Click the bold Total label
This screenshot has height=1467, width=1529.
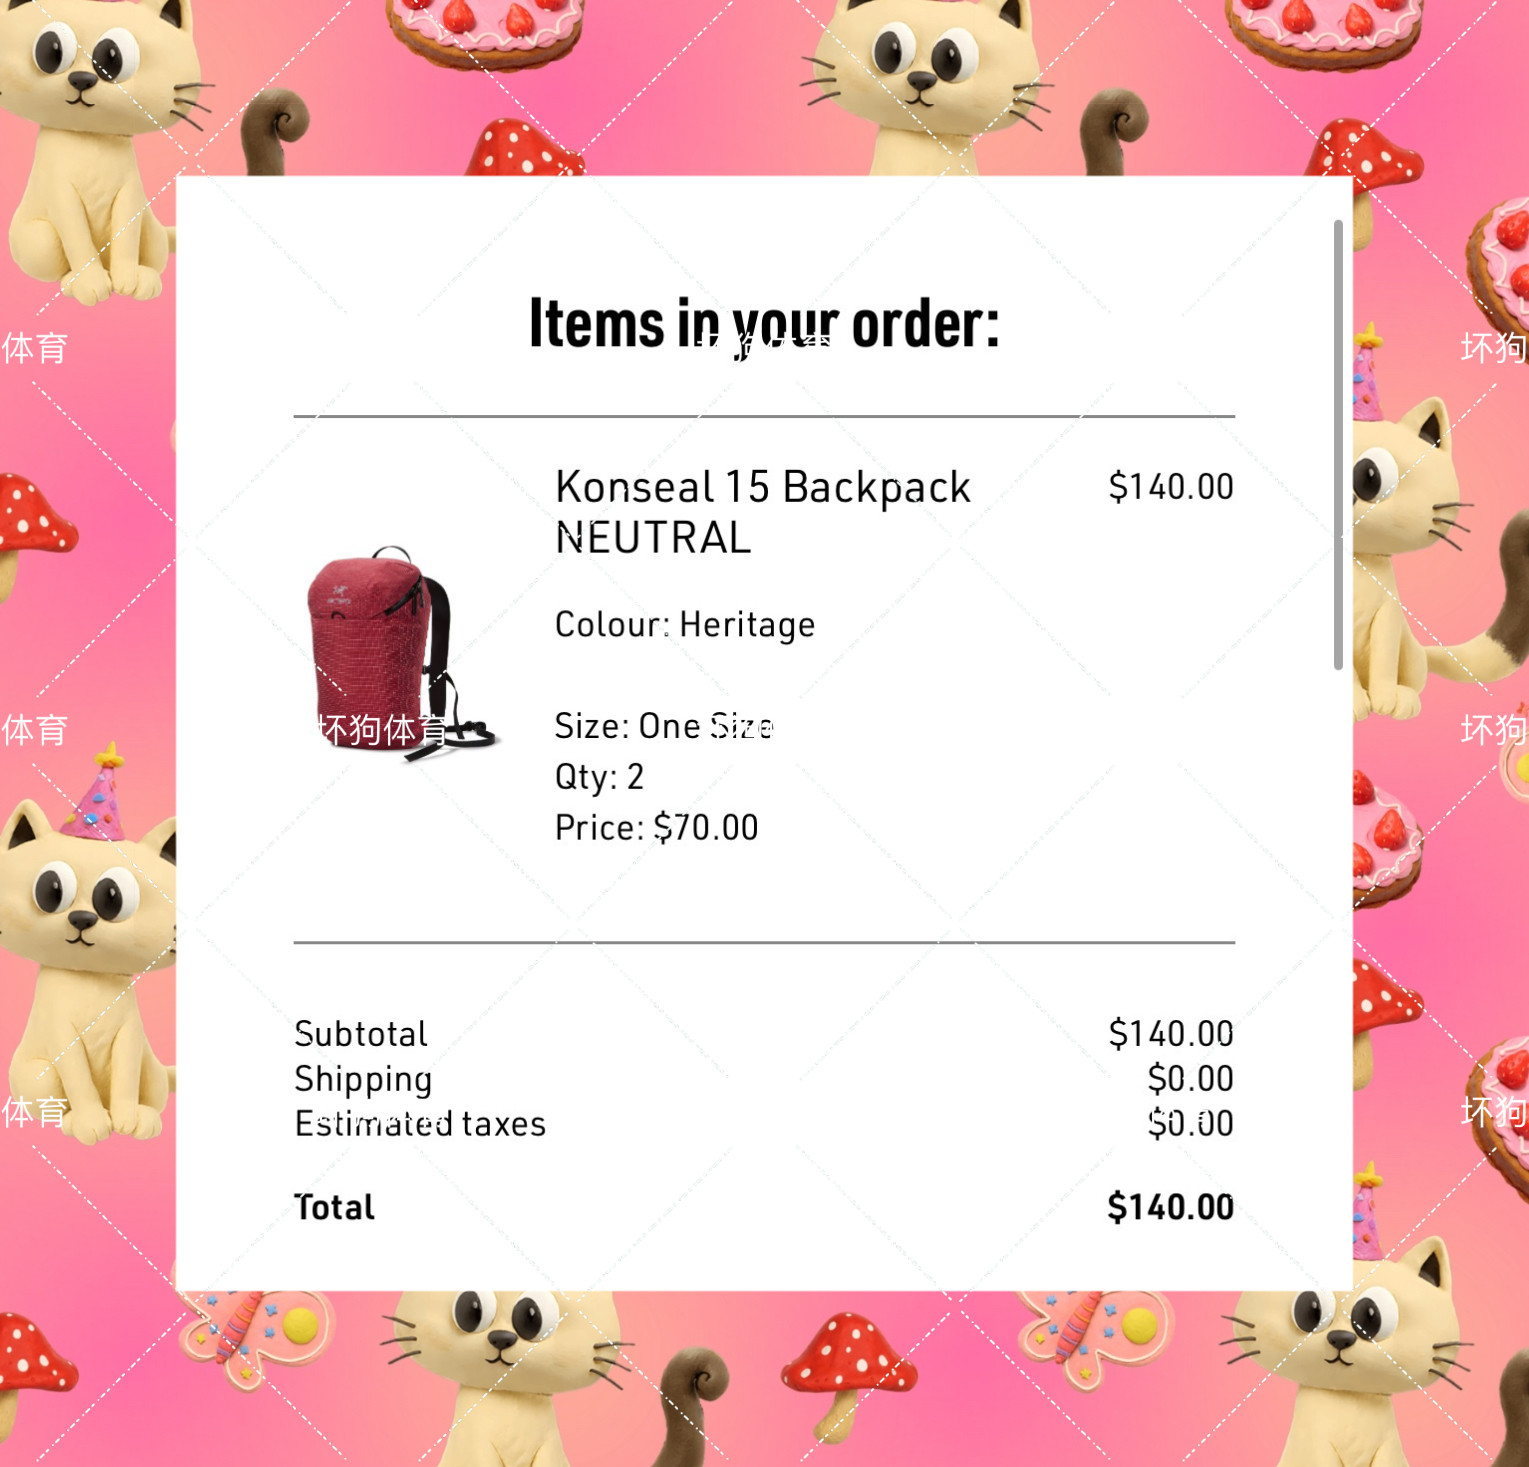pos(334,1208)
